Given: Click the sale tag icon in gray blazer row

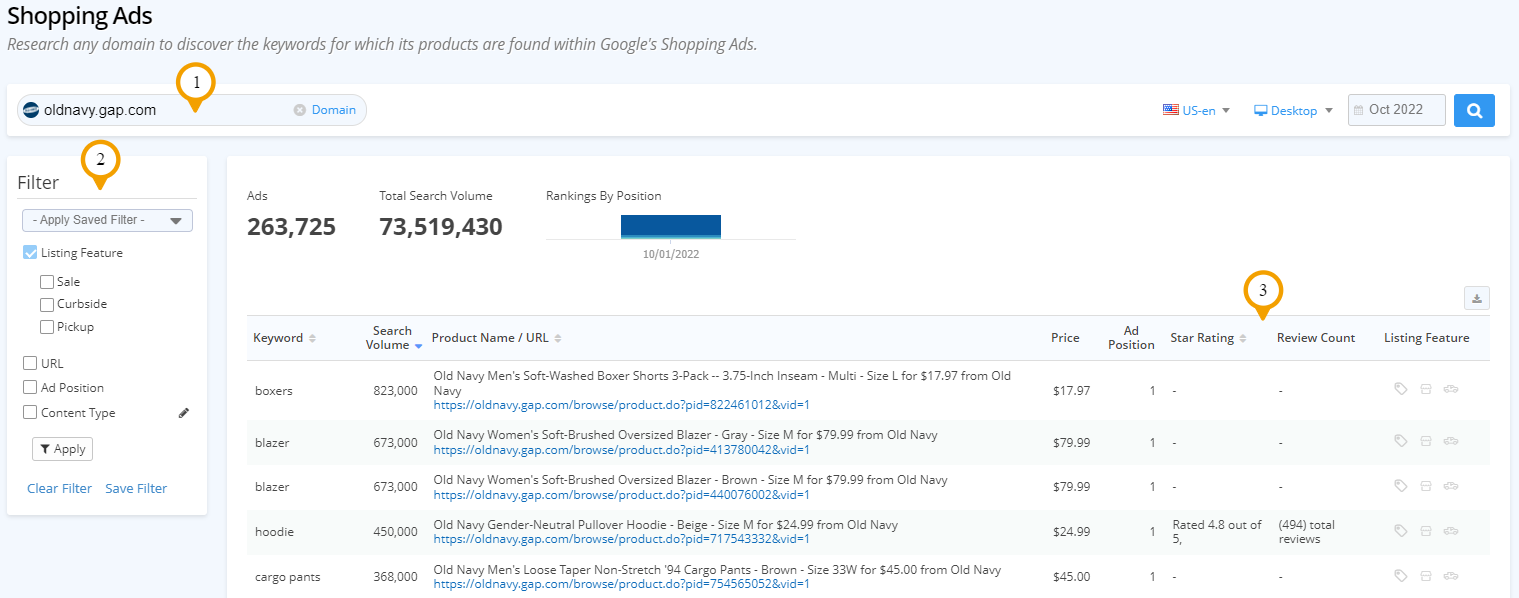Looking at the screenshot, I should 1401,441.
